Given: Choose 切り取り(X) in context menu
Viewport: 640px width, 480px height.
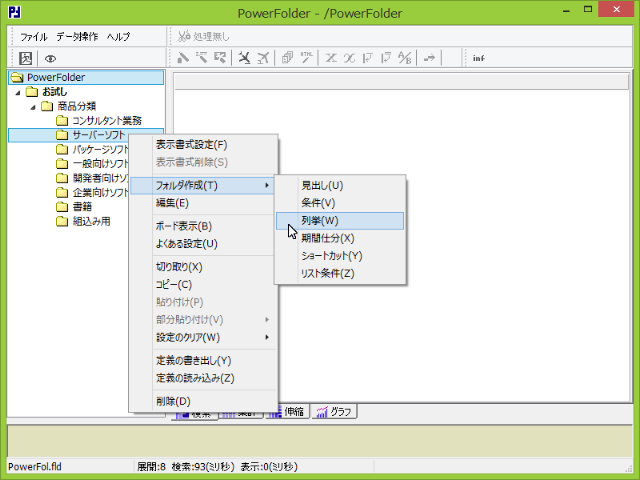Looking at the screenshot, I should (203, 267).
